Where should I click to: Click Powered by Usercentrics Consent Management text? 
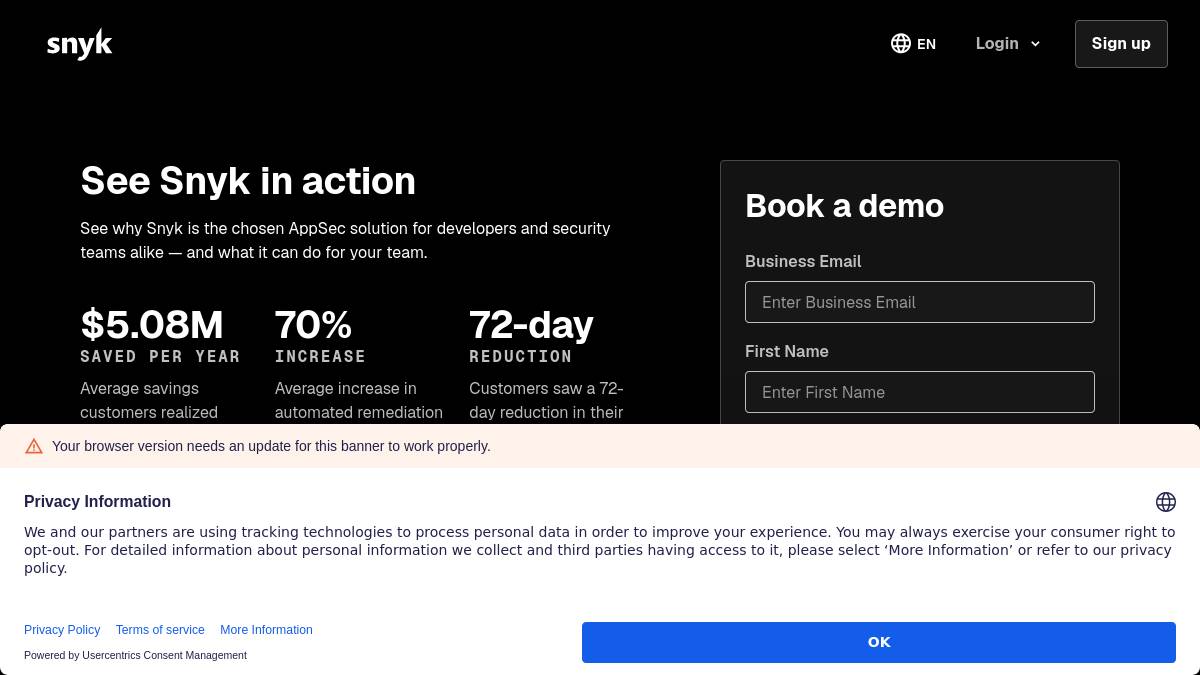pos(135,655)
